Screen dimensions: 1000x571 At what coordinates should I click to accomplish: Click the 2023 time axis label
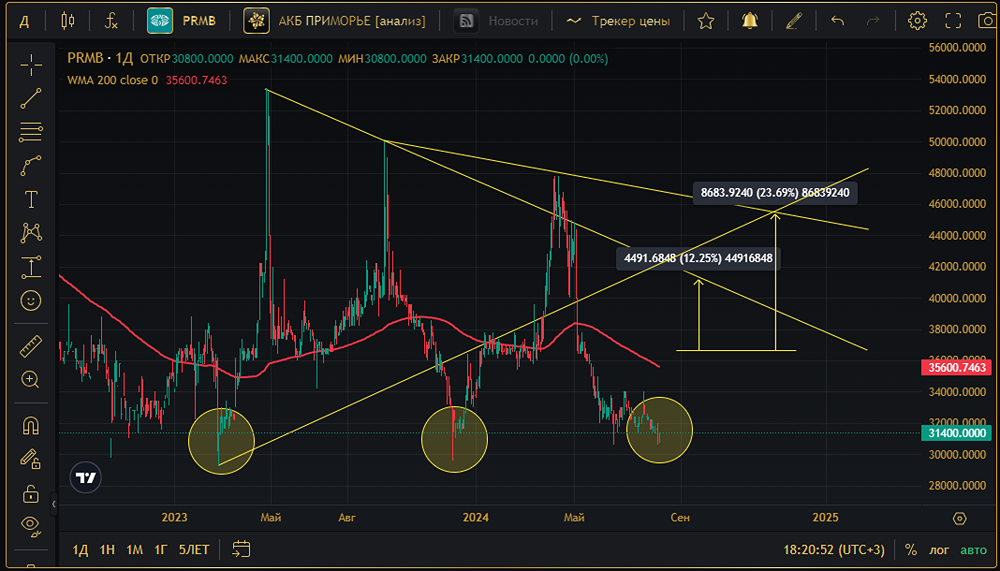[x=174, y=517]
